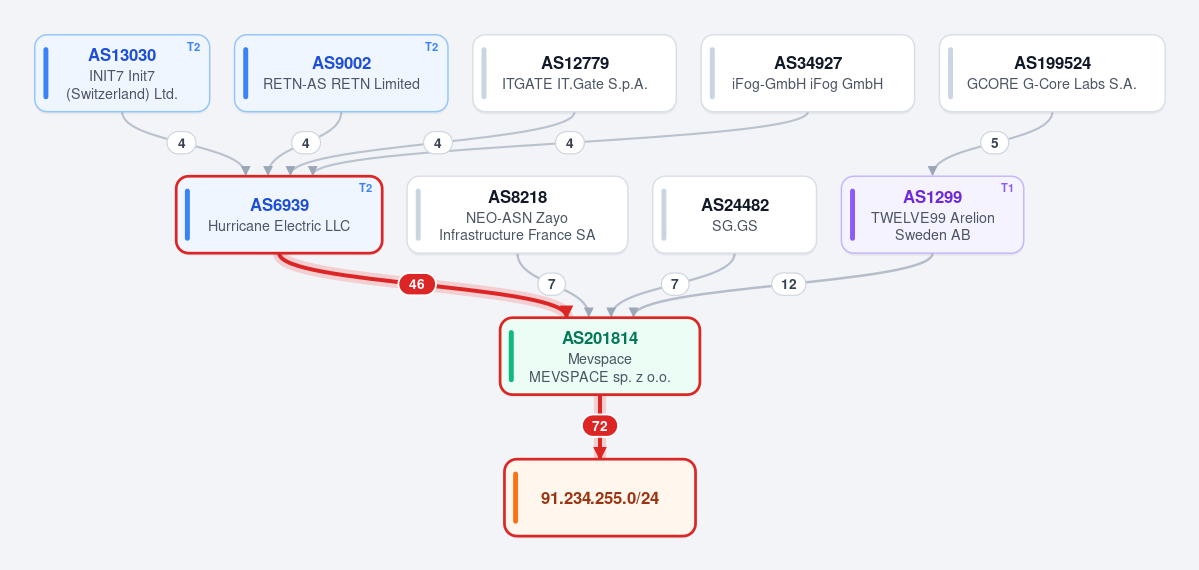Click the red 46 edge label
The width and height of the screenshot is (1199, 570).
pyautogui.click(x=417, y=285)
